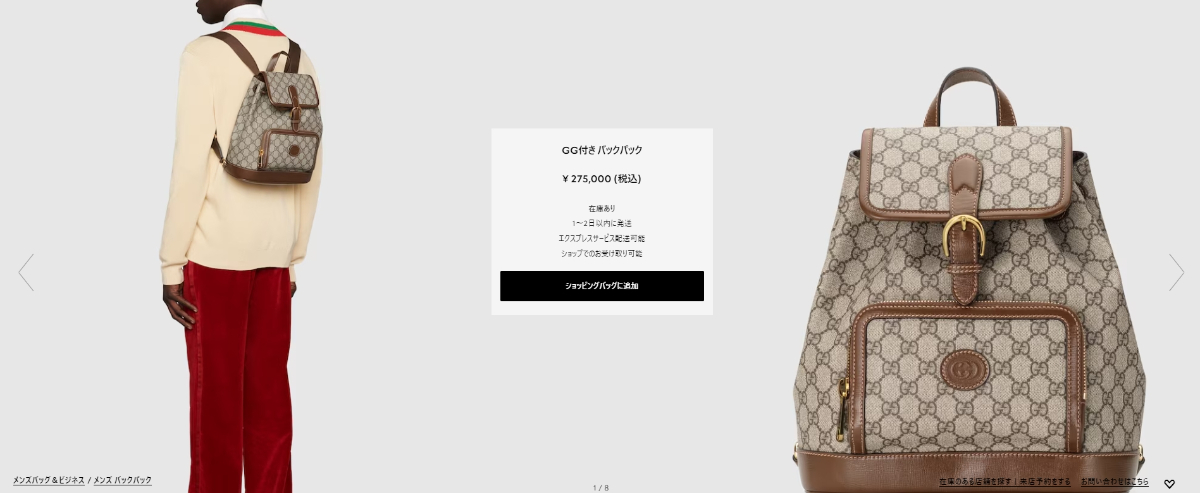Viewport: 1200px width, 493px height.
Task: Open メンズ バックパック breadcrumb link
Action: click(123, 481)
